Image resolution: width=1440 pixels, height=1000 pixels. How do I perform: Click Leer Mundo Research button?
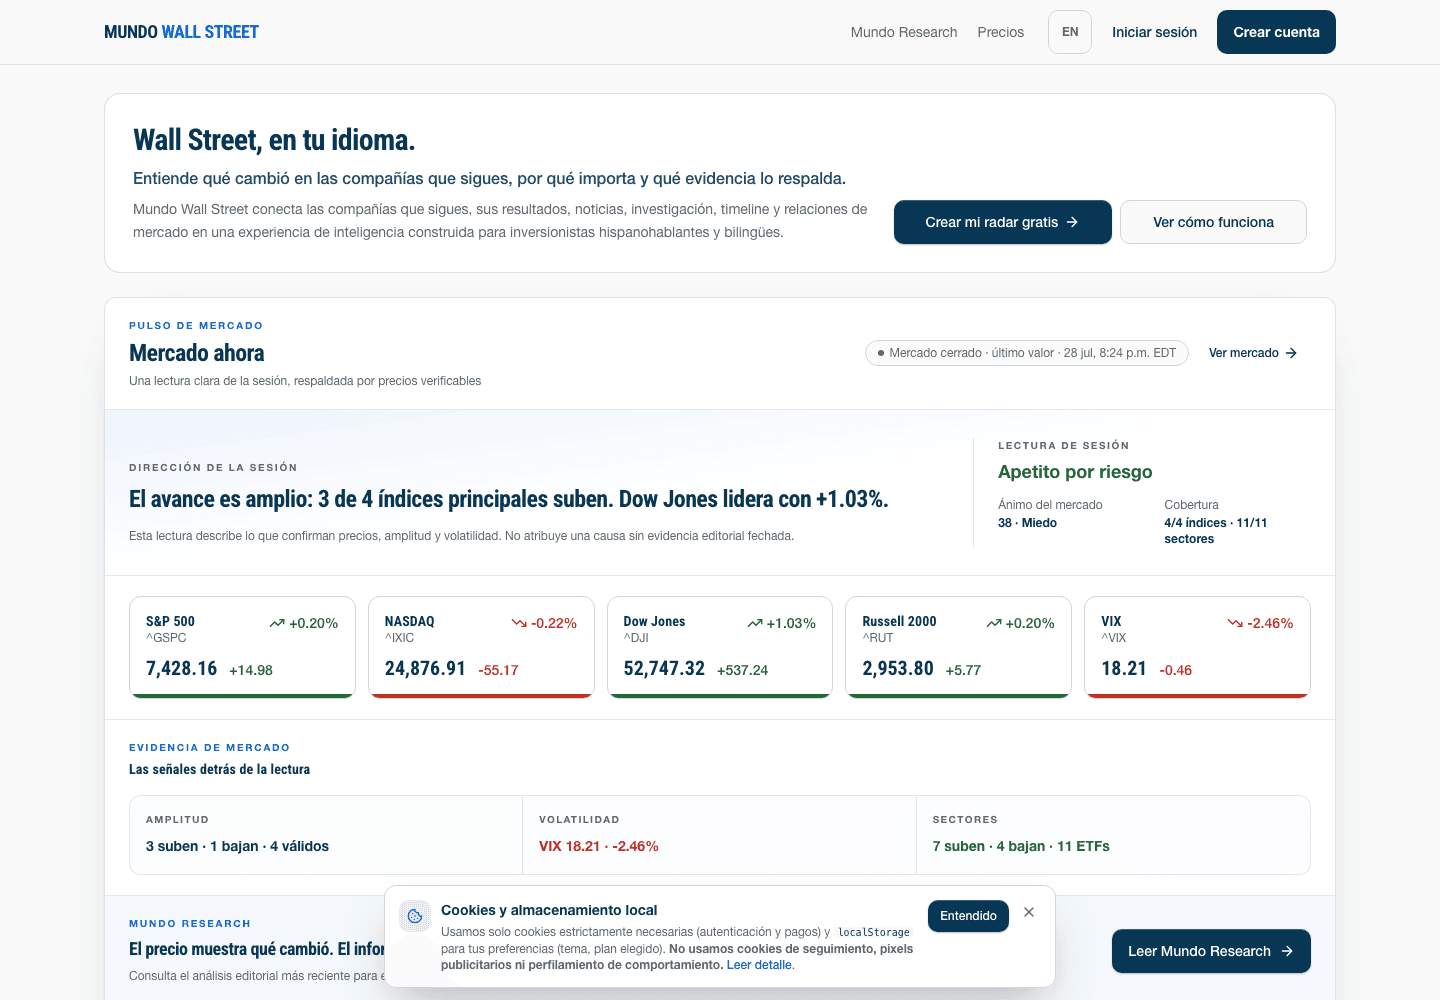click(1211, 951)
